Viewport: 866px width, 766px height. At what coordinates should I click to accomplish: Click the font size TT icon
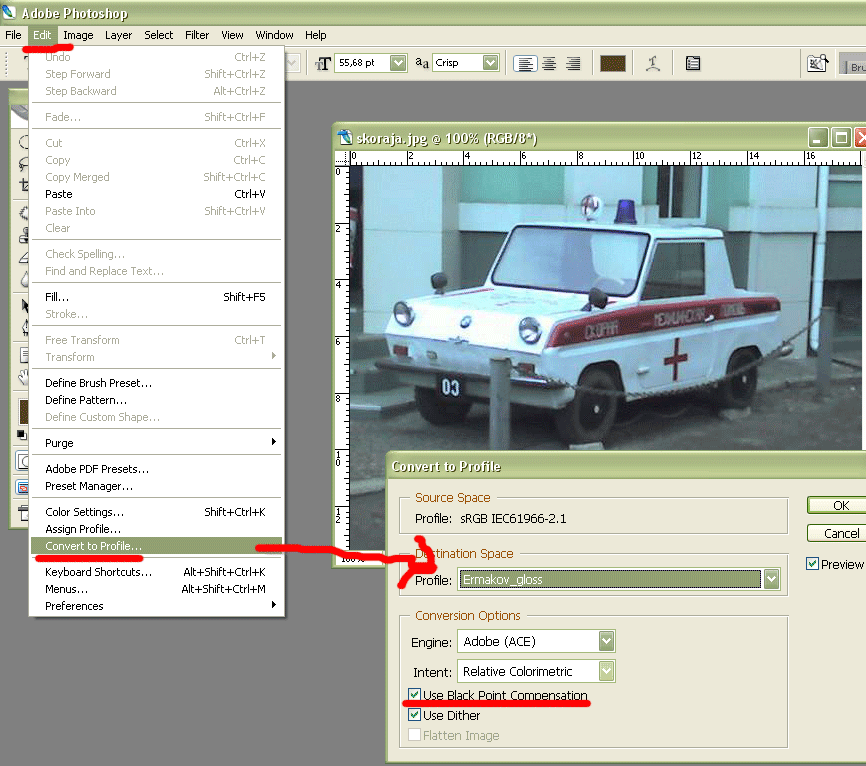[x=323, y=64]
